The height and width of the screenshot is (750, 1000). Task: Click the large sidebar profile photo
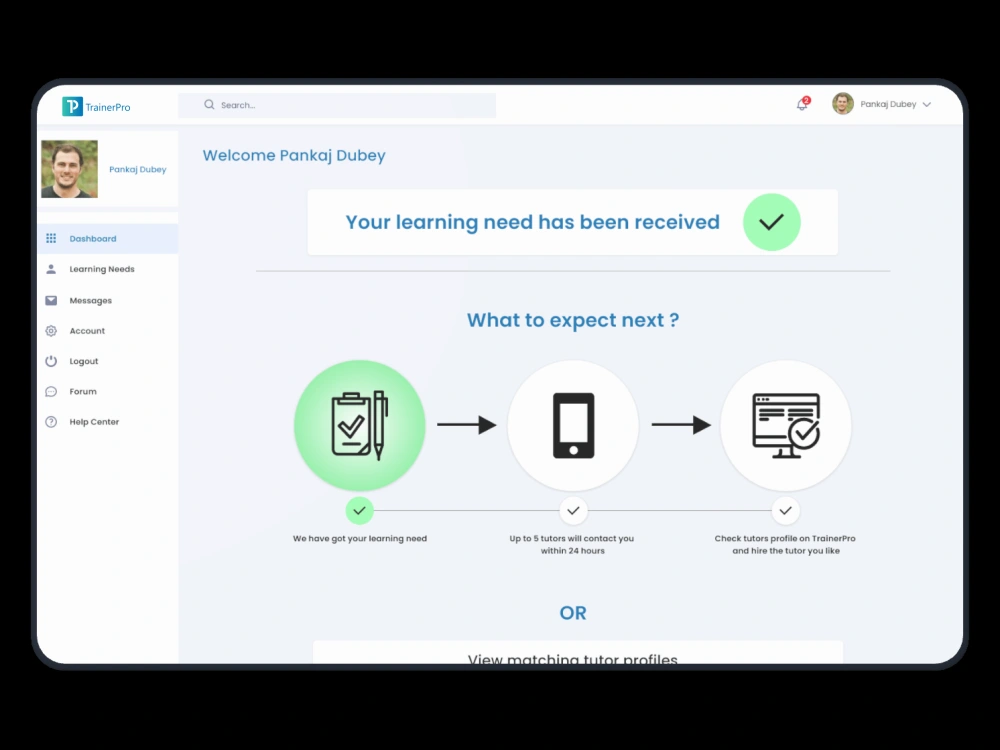pyautogui.click(x=70, y=169)
